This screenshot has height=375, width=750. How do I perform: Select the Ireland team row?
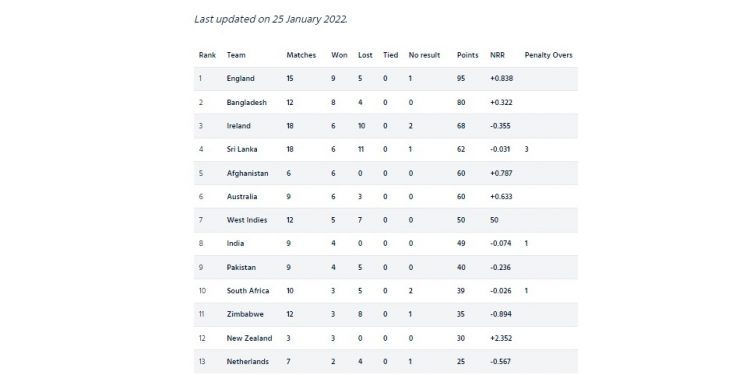(386, 126)
